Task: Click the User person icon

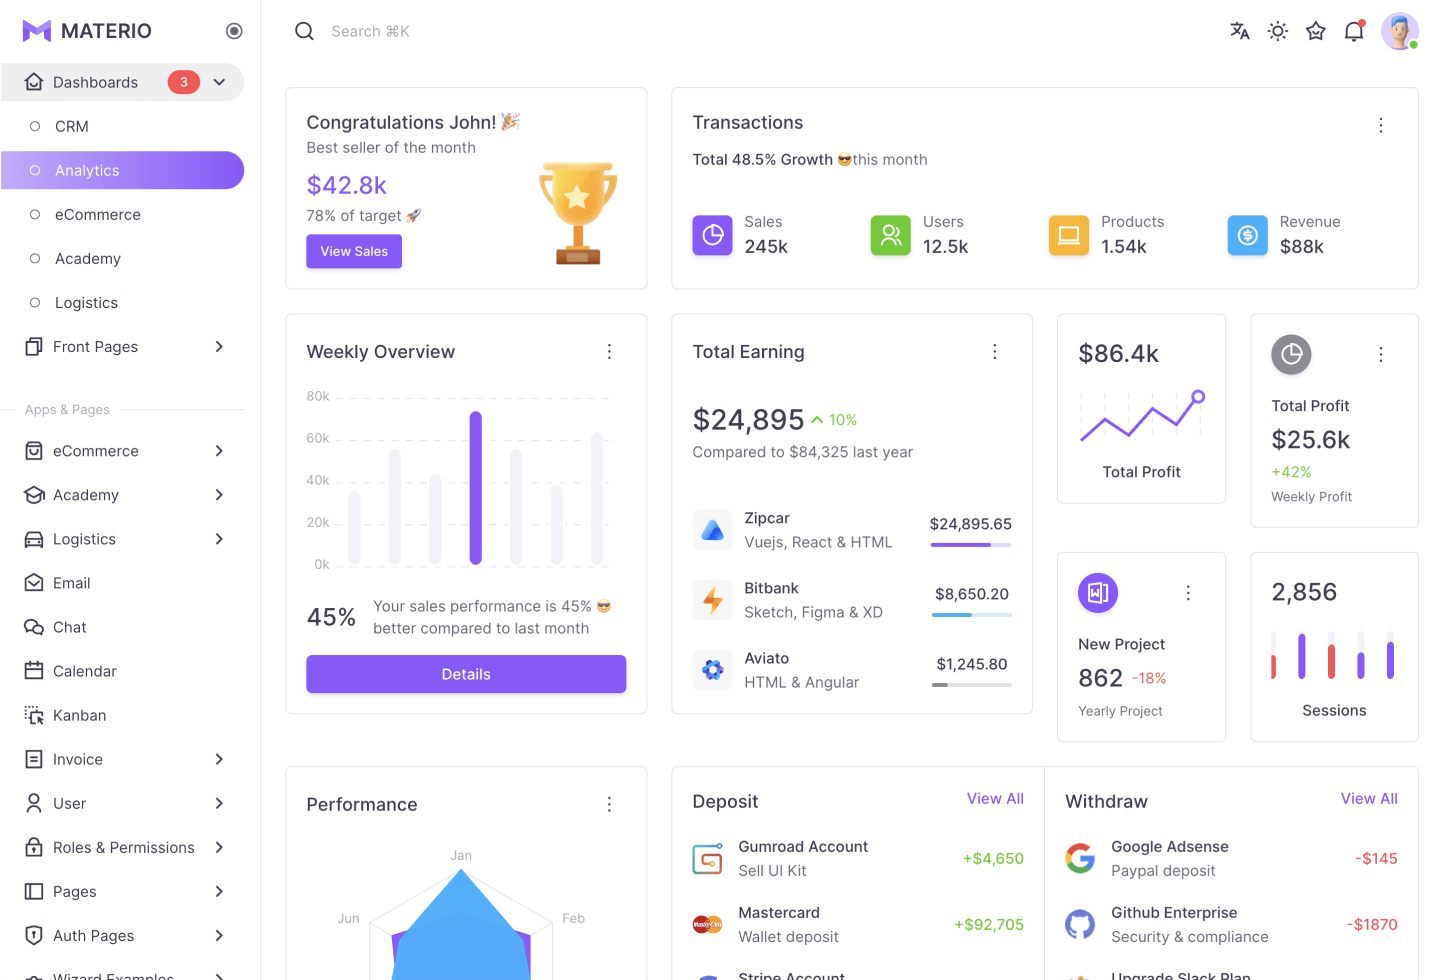Action: tap(34, 803)
